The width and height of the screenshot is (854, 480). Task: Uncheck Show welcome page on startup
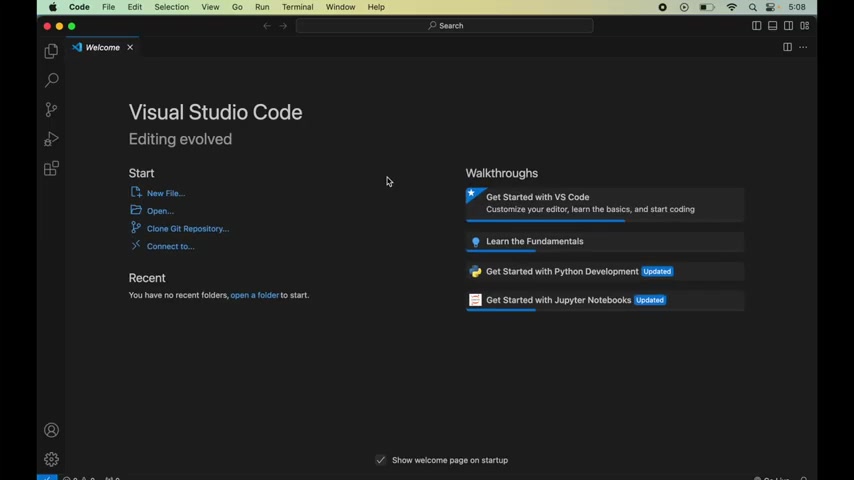pyautogui.click(x=381, y=460)
